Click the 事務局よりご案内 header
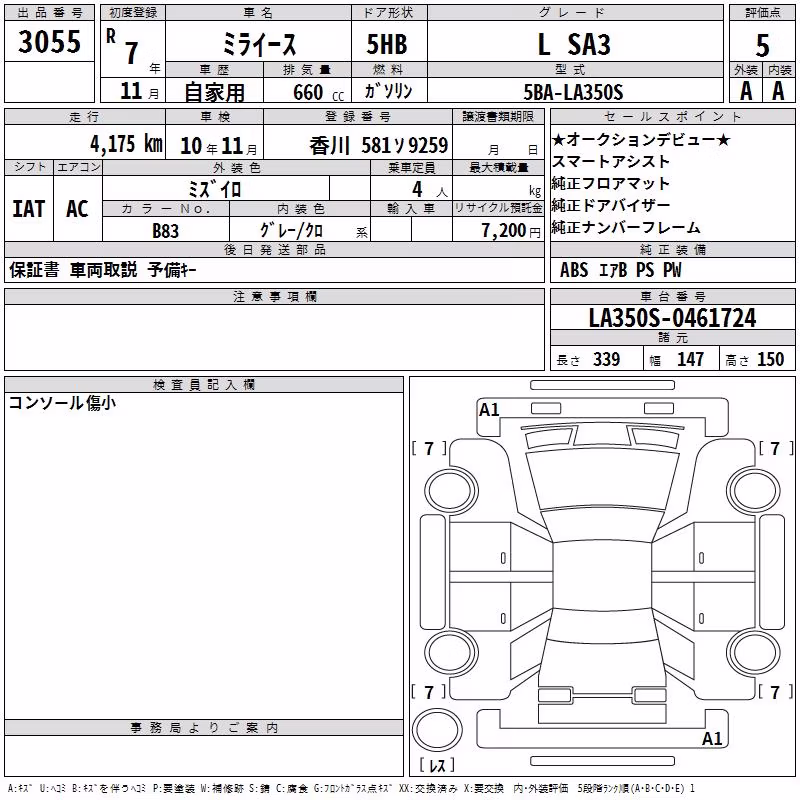Viewport: 800px width, 800px height. pos(204,728)
